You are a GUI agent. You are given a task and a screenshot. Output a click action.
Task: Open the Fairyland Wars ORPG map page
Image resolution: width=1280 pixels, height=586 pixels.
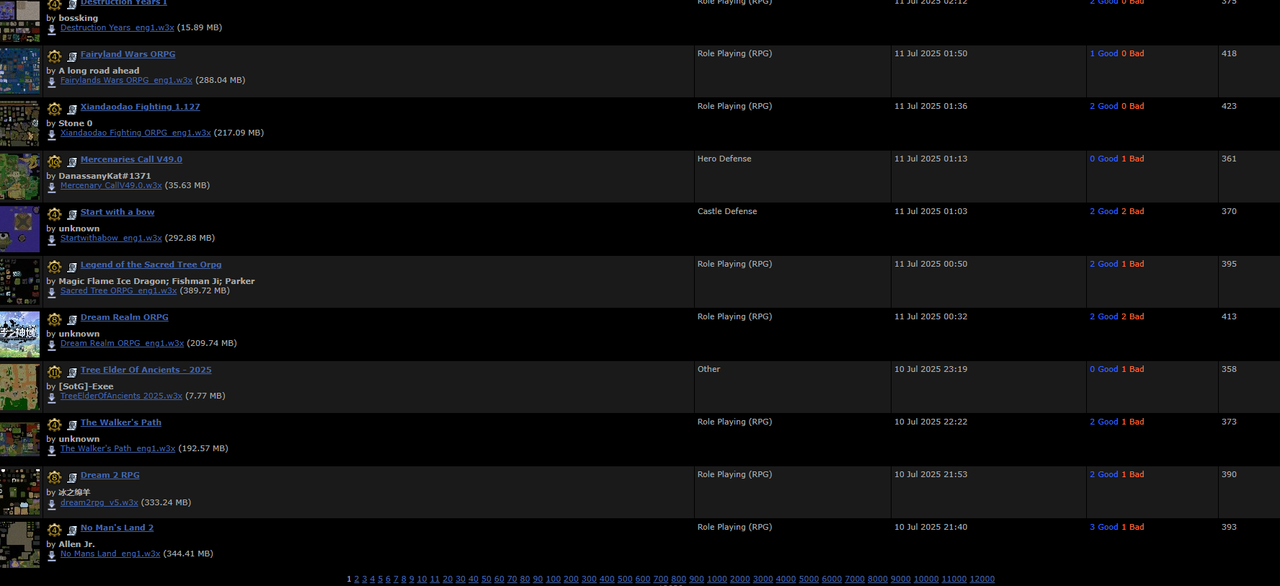click(128, 54)
